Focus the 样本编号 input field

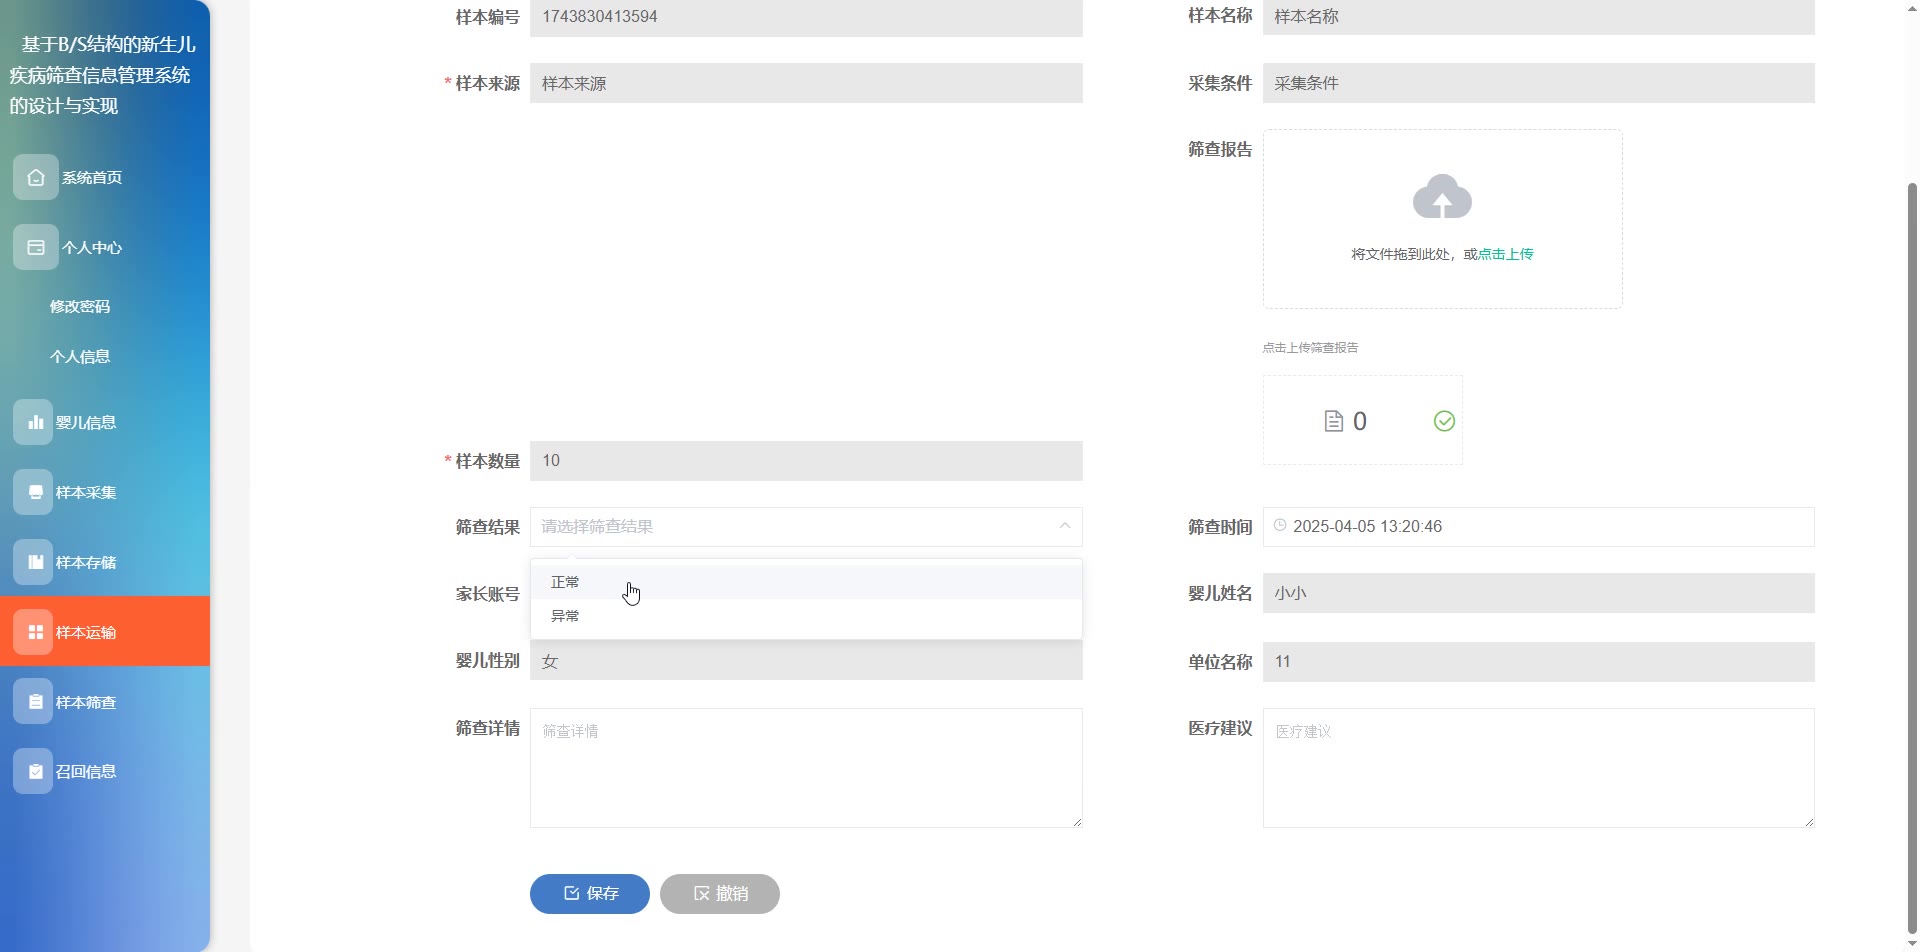coord(806,17)
